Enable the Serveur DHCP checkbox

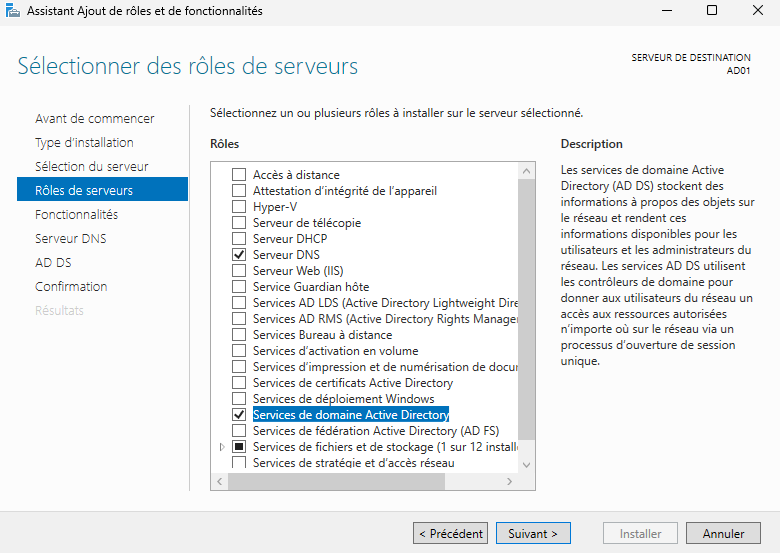click(x=238, y=239)
